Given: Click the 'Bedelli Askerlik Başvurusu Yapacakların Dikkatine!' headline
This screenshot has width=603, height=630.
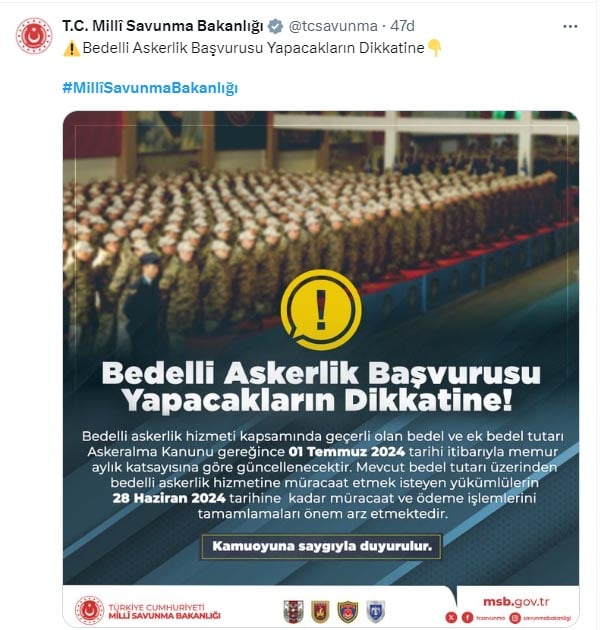Looking at the screenshot, I should (321, 387).
